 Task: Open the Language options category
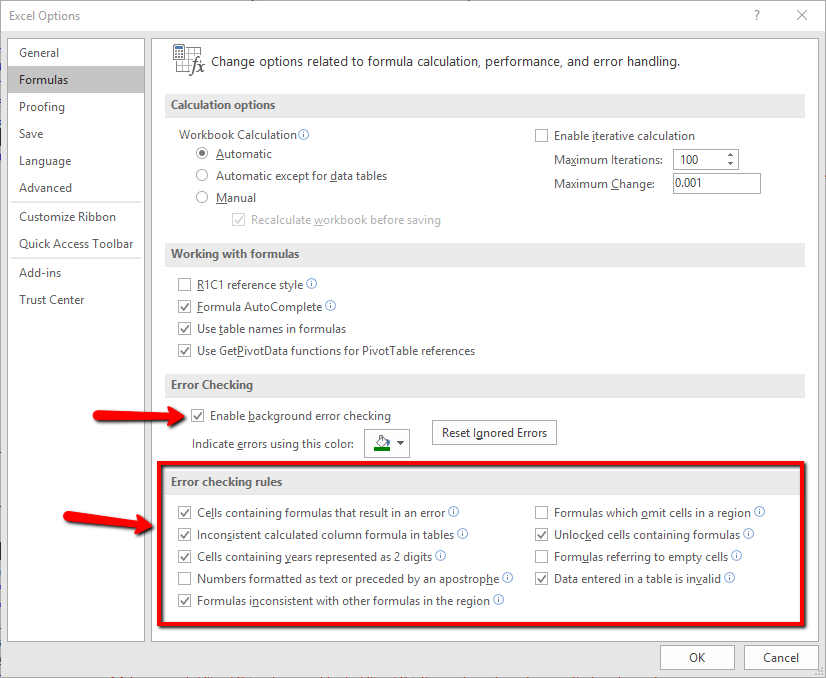76,161
